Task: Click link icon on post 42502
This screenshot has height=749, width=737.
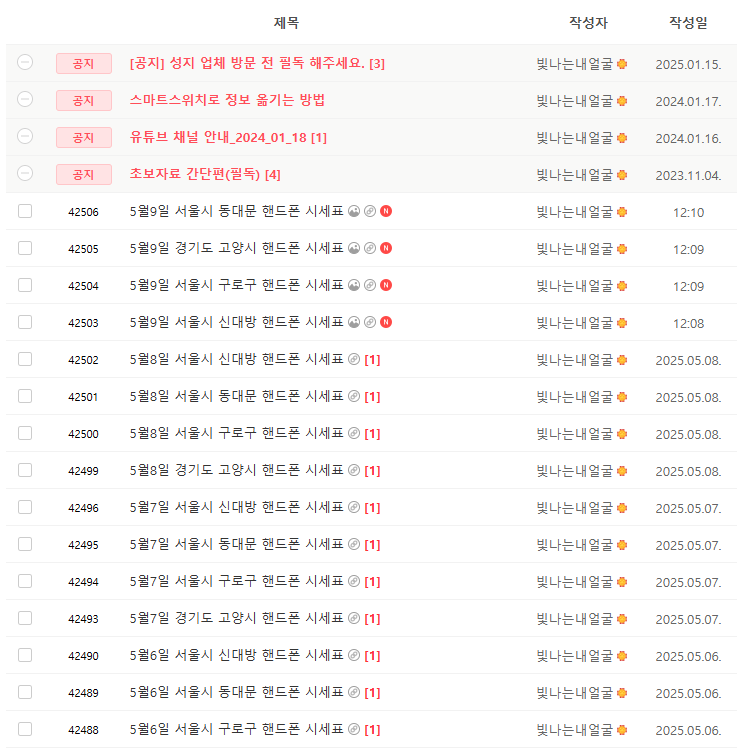Action: click(x=353, y=359)
